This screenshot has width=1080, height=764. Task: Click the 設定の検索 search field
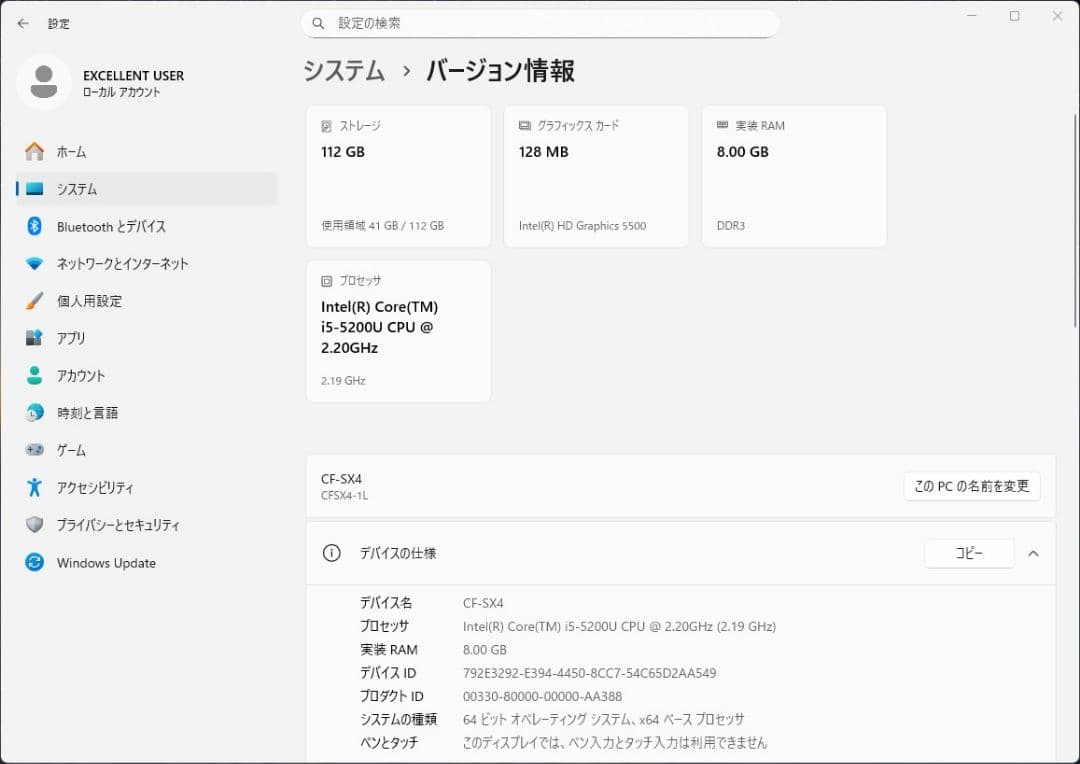(540, 22)
